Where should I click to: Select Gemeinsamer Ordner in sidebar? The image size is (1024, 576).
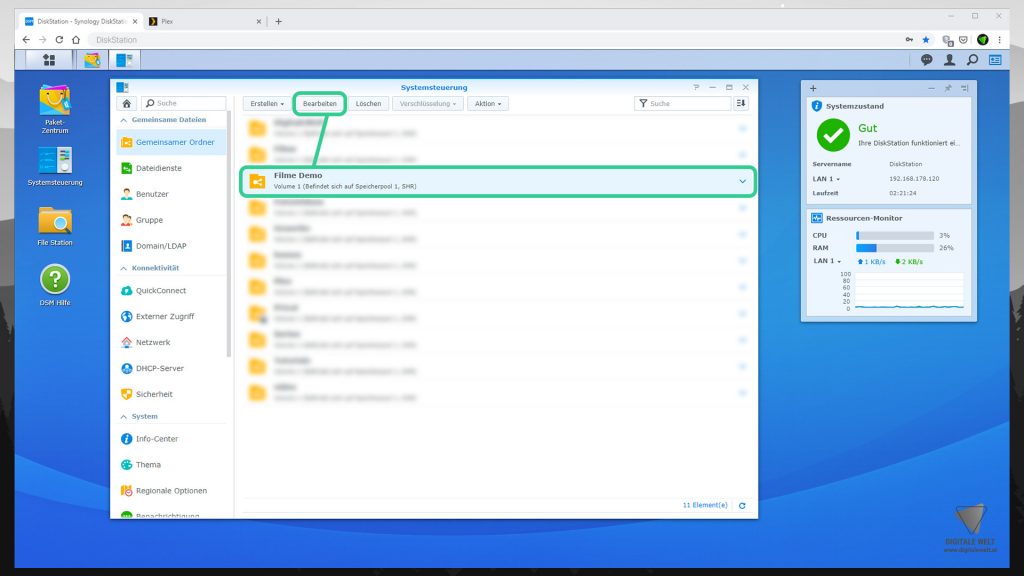(x=171, y=142)
